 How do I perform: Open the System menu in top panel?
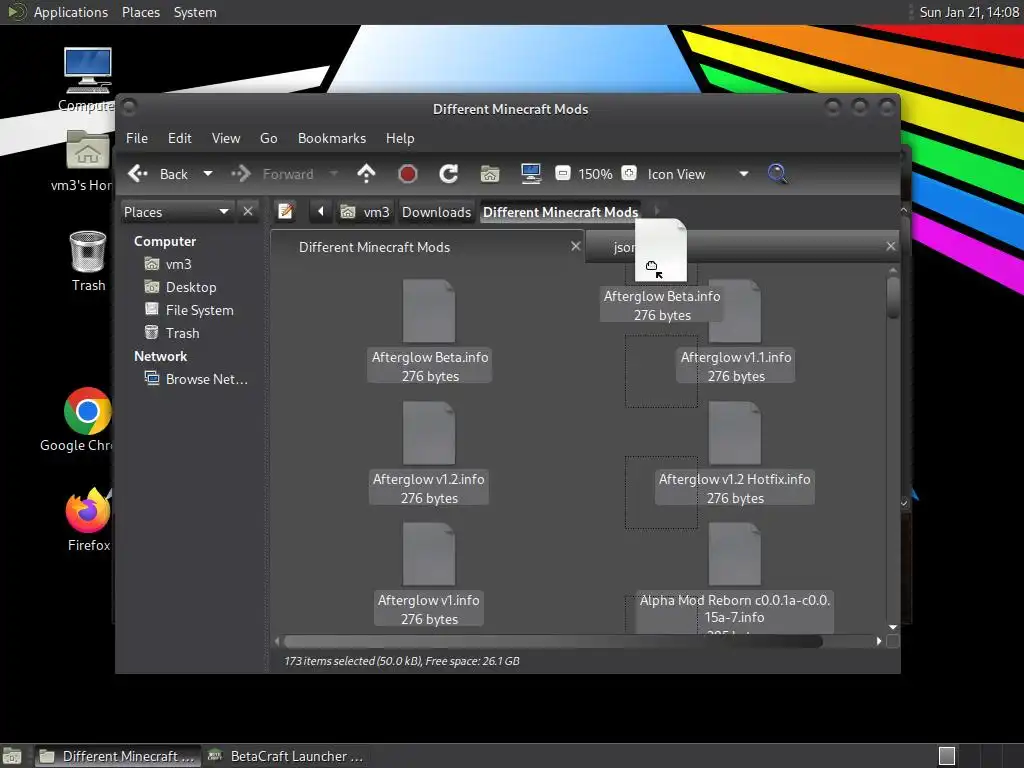(x=195, y=12)
